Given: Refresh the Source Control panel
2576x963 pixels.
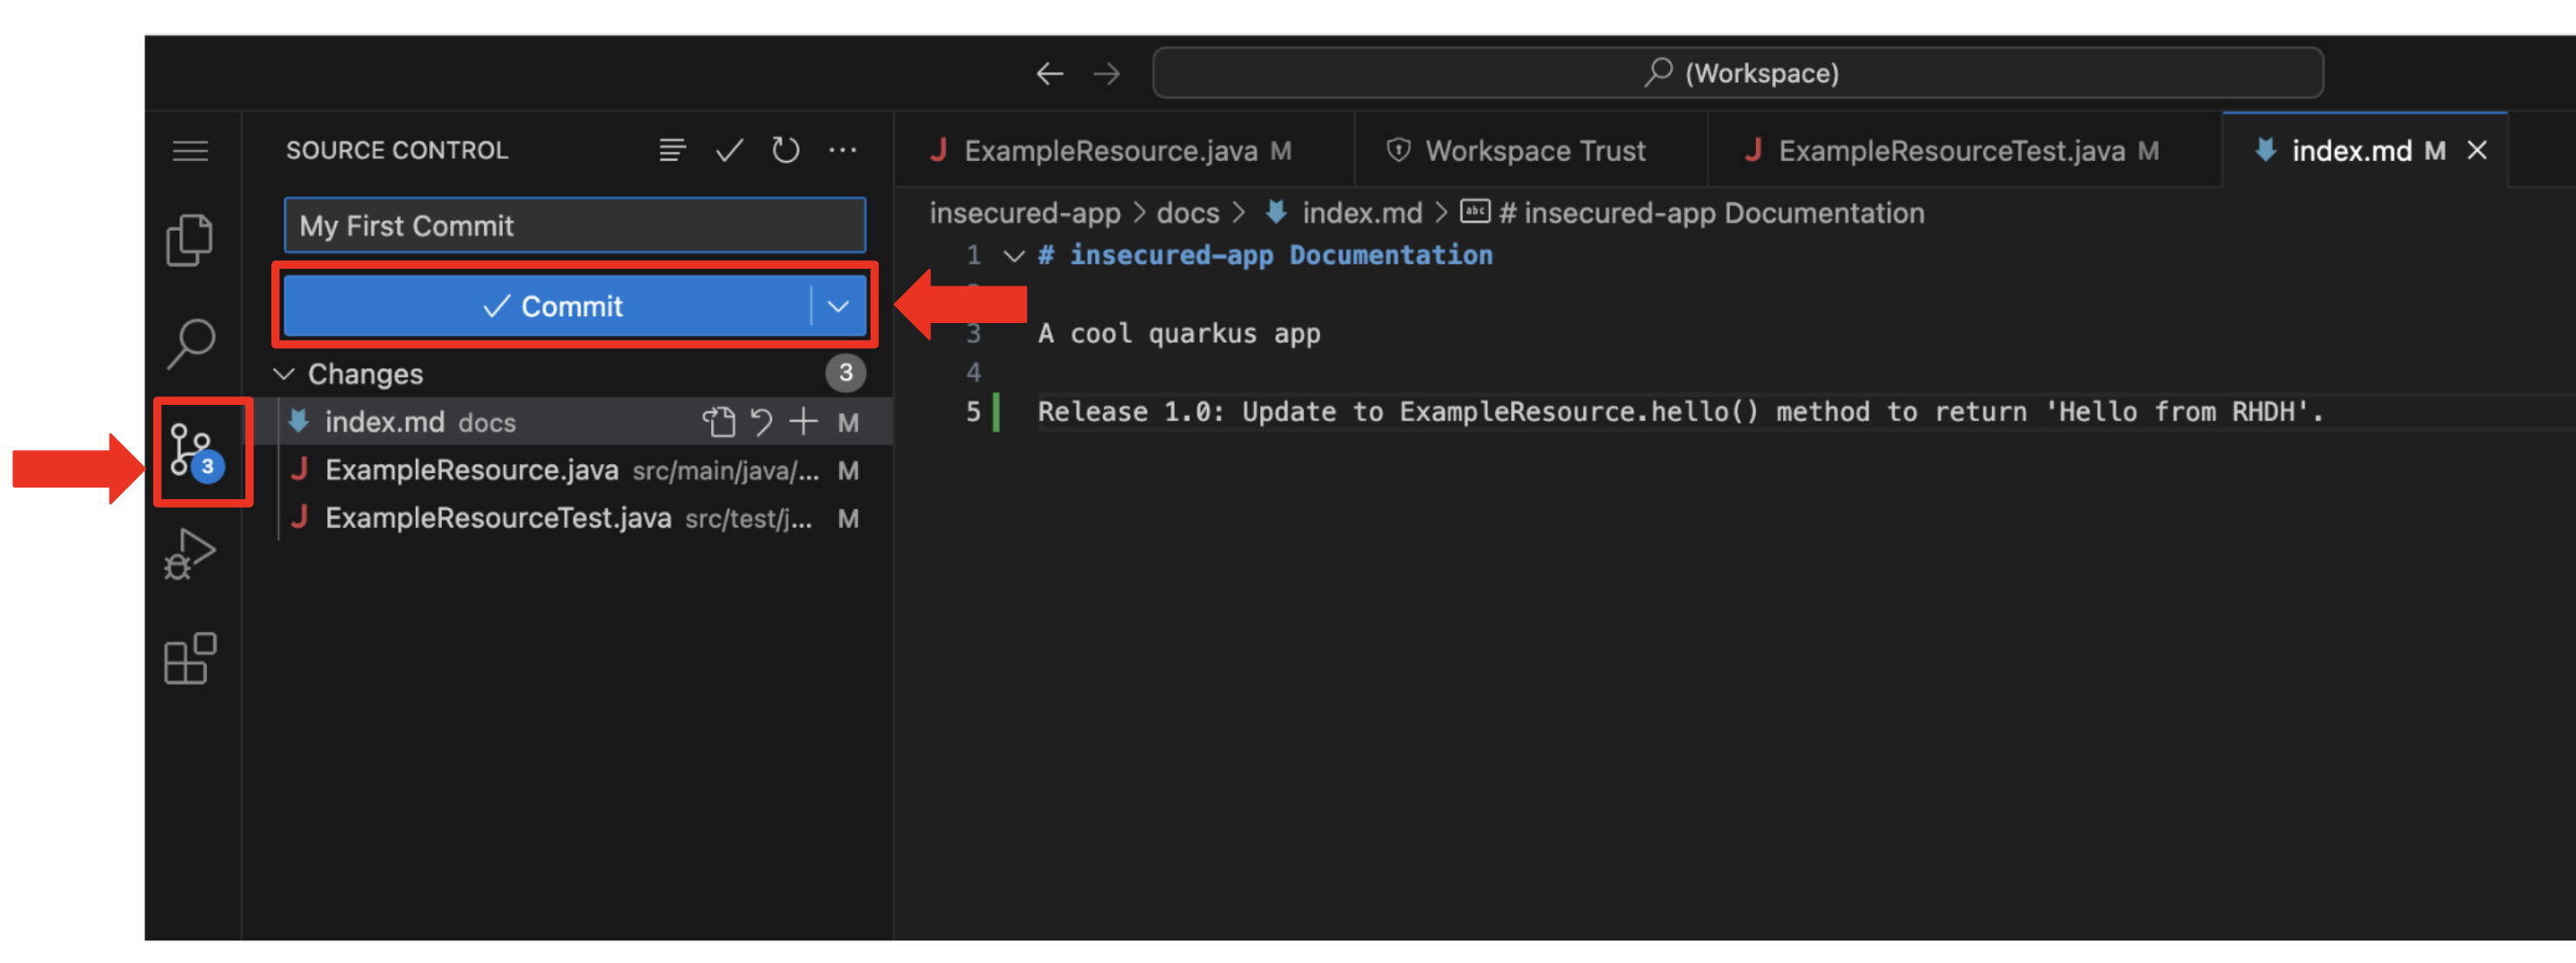Looking at the screenshot, I should tap(786, 151).
